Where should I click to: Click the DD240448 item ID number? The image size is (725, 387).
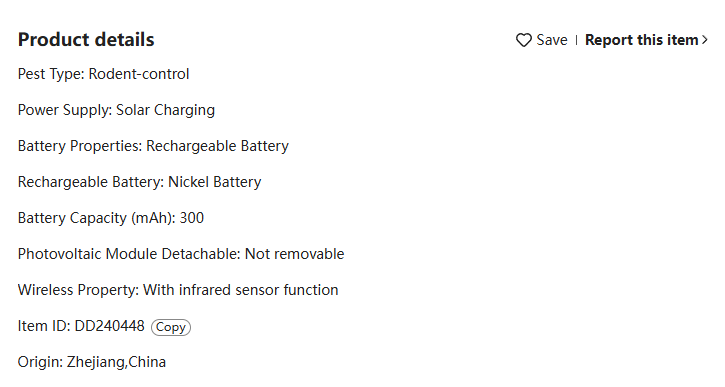(109, 326)
